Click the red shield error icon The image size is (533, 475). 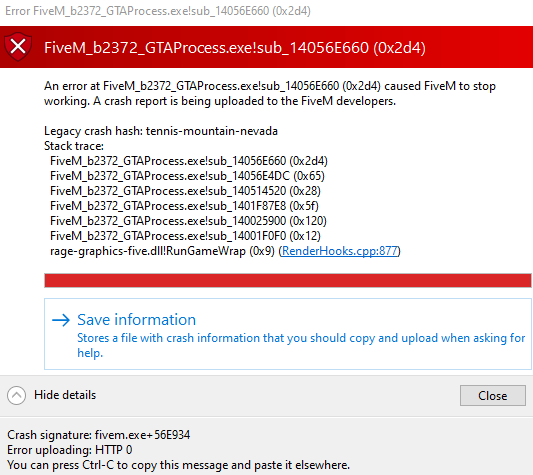click(x=18, y=47)
